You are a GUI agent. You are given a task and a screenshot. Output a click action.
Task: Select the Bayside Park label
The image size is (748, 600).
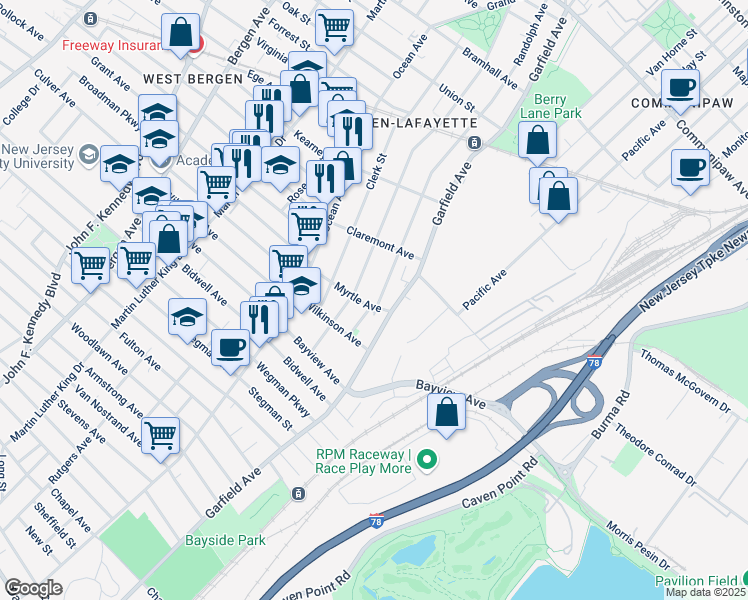point(225,540)
